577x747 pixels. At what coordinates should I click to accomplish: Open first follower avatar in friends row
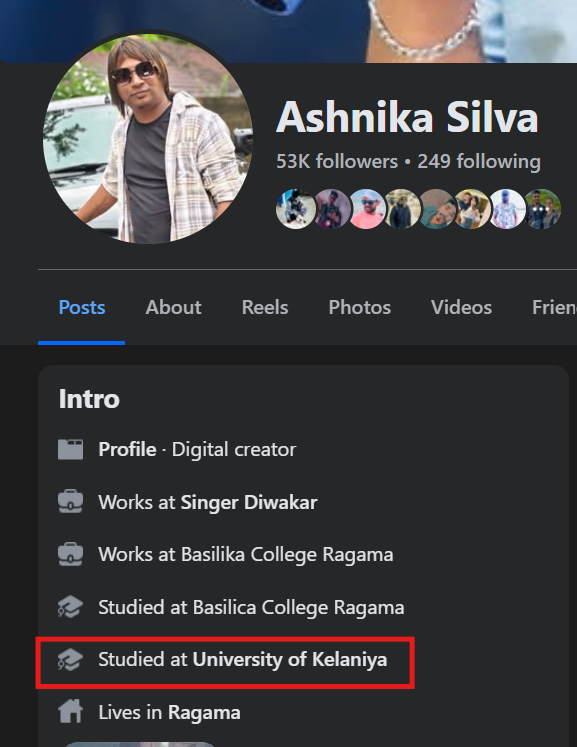pos(296,209)
